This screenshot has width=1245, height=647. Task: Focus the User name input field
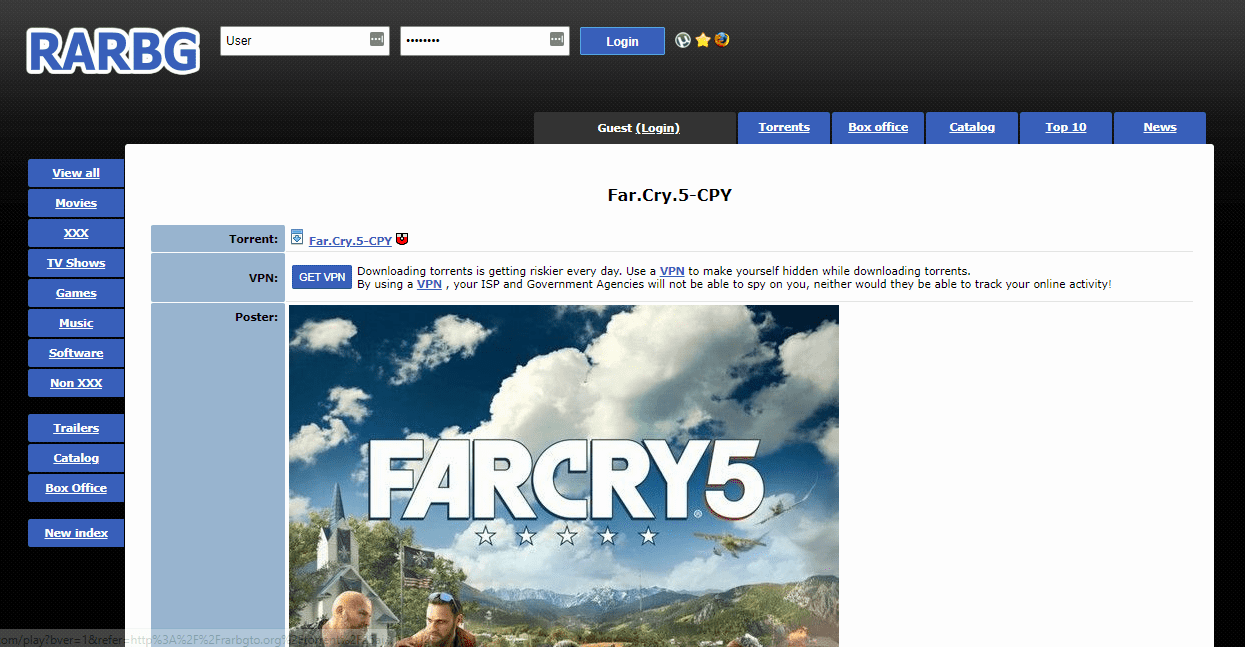tap(292, 41)
